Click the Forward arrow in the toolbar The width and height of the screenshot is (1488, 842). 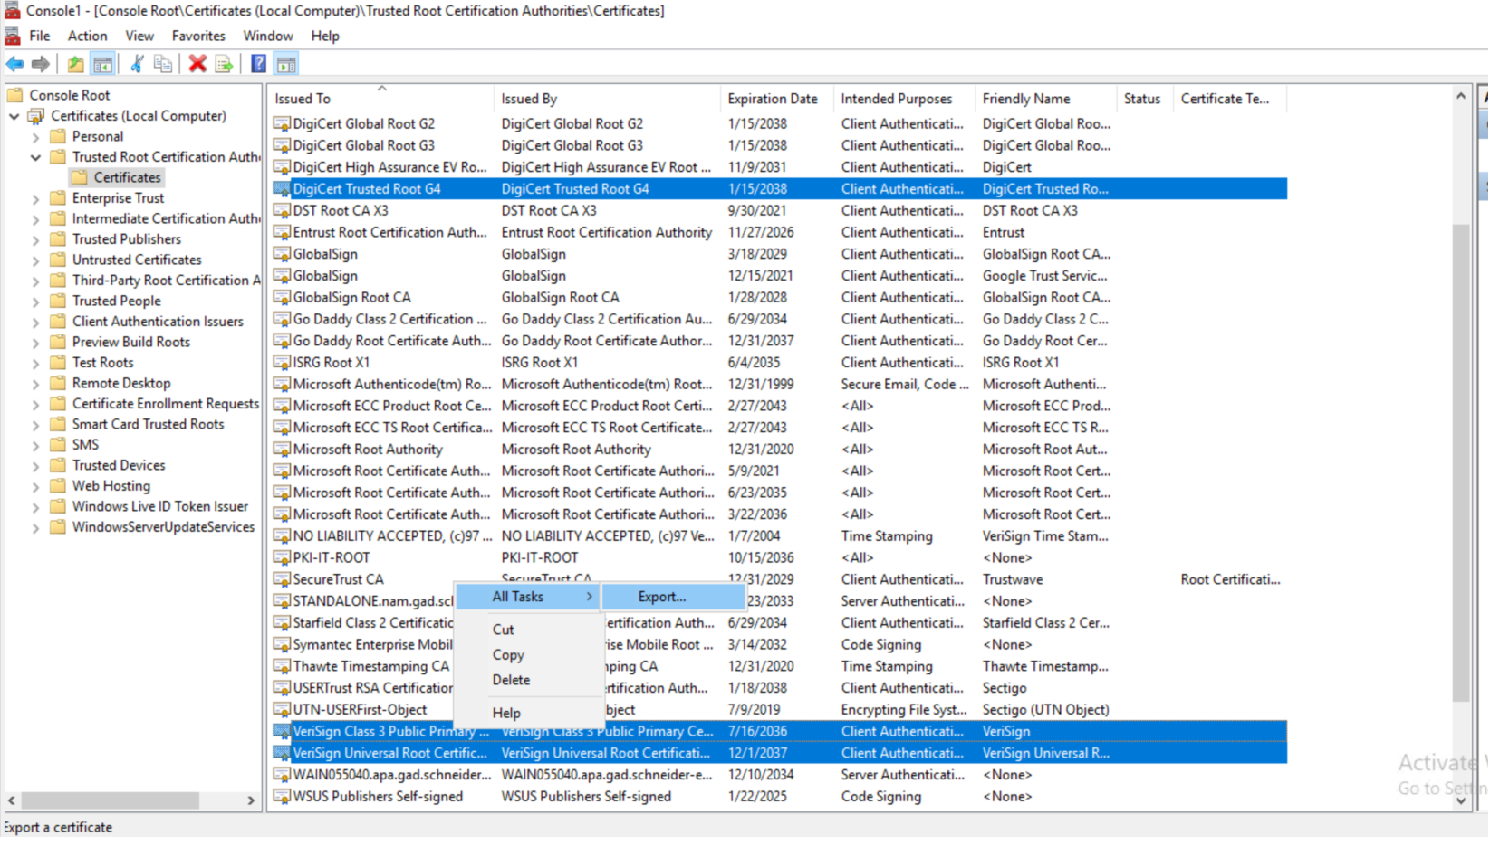(x=40, y=64)
